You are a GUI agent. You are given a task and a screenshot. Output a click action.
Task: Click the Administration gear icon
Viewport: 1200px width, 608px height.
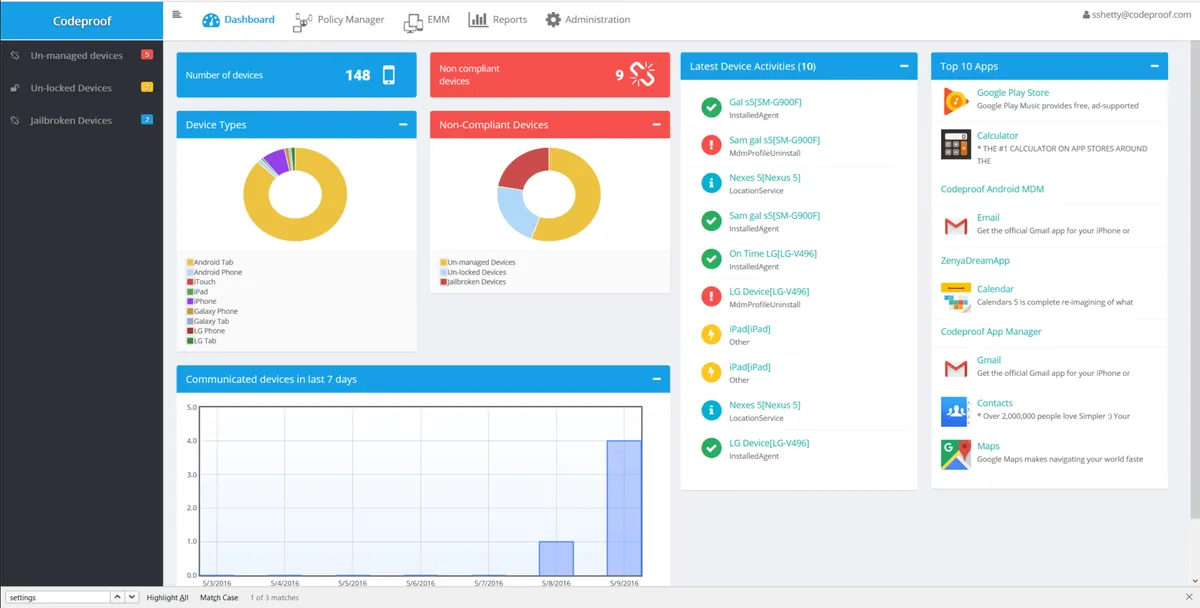[x=553, y=19]
